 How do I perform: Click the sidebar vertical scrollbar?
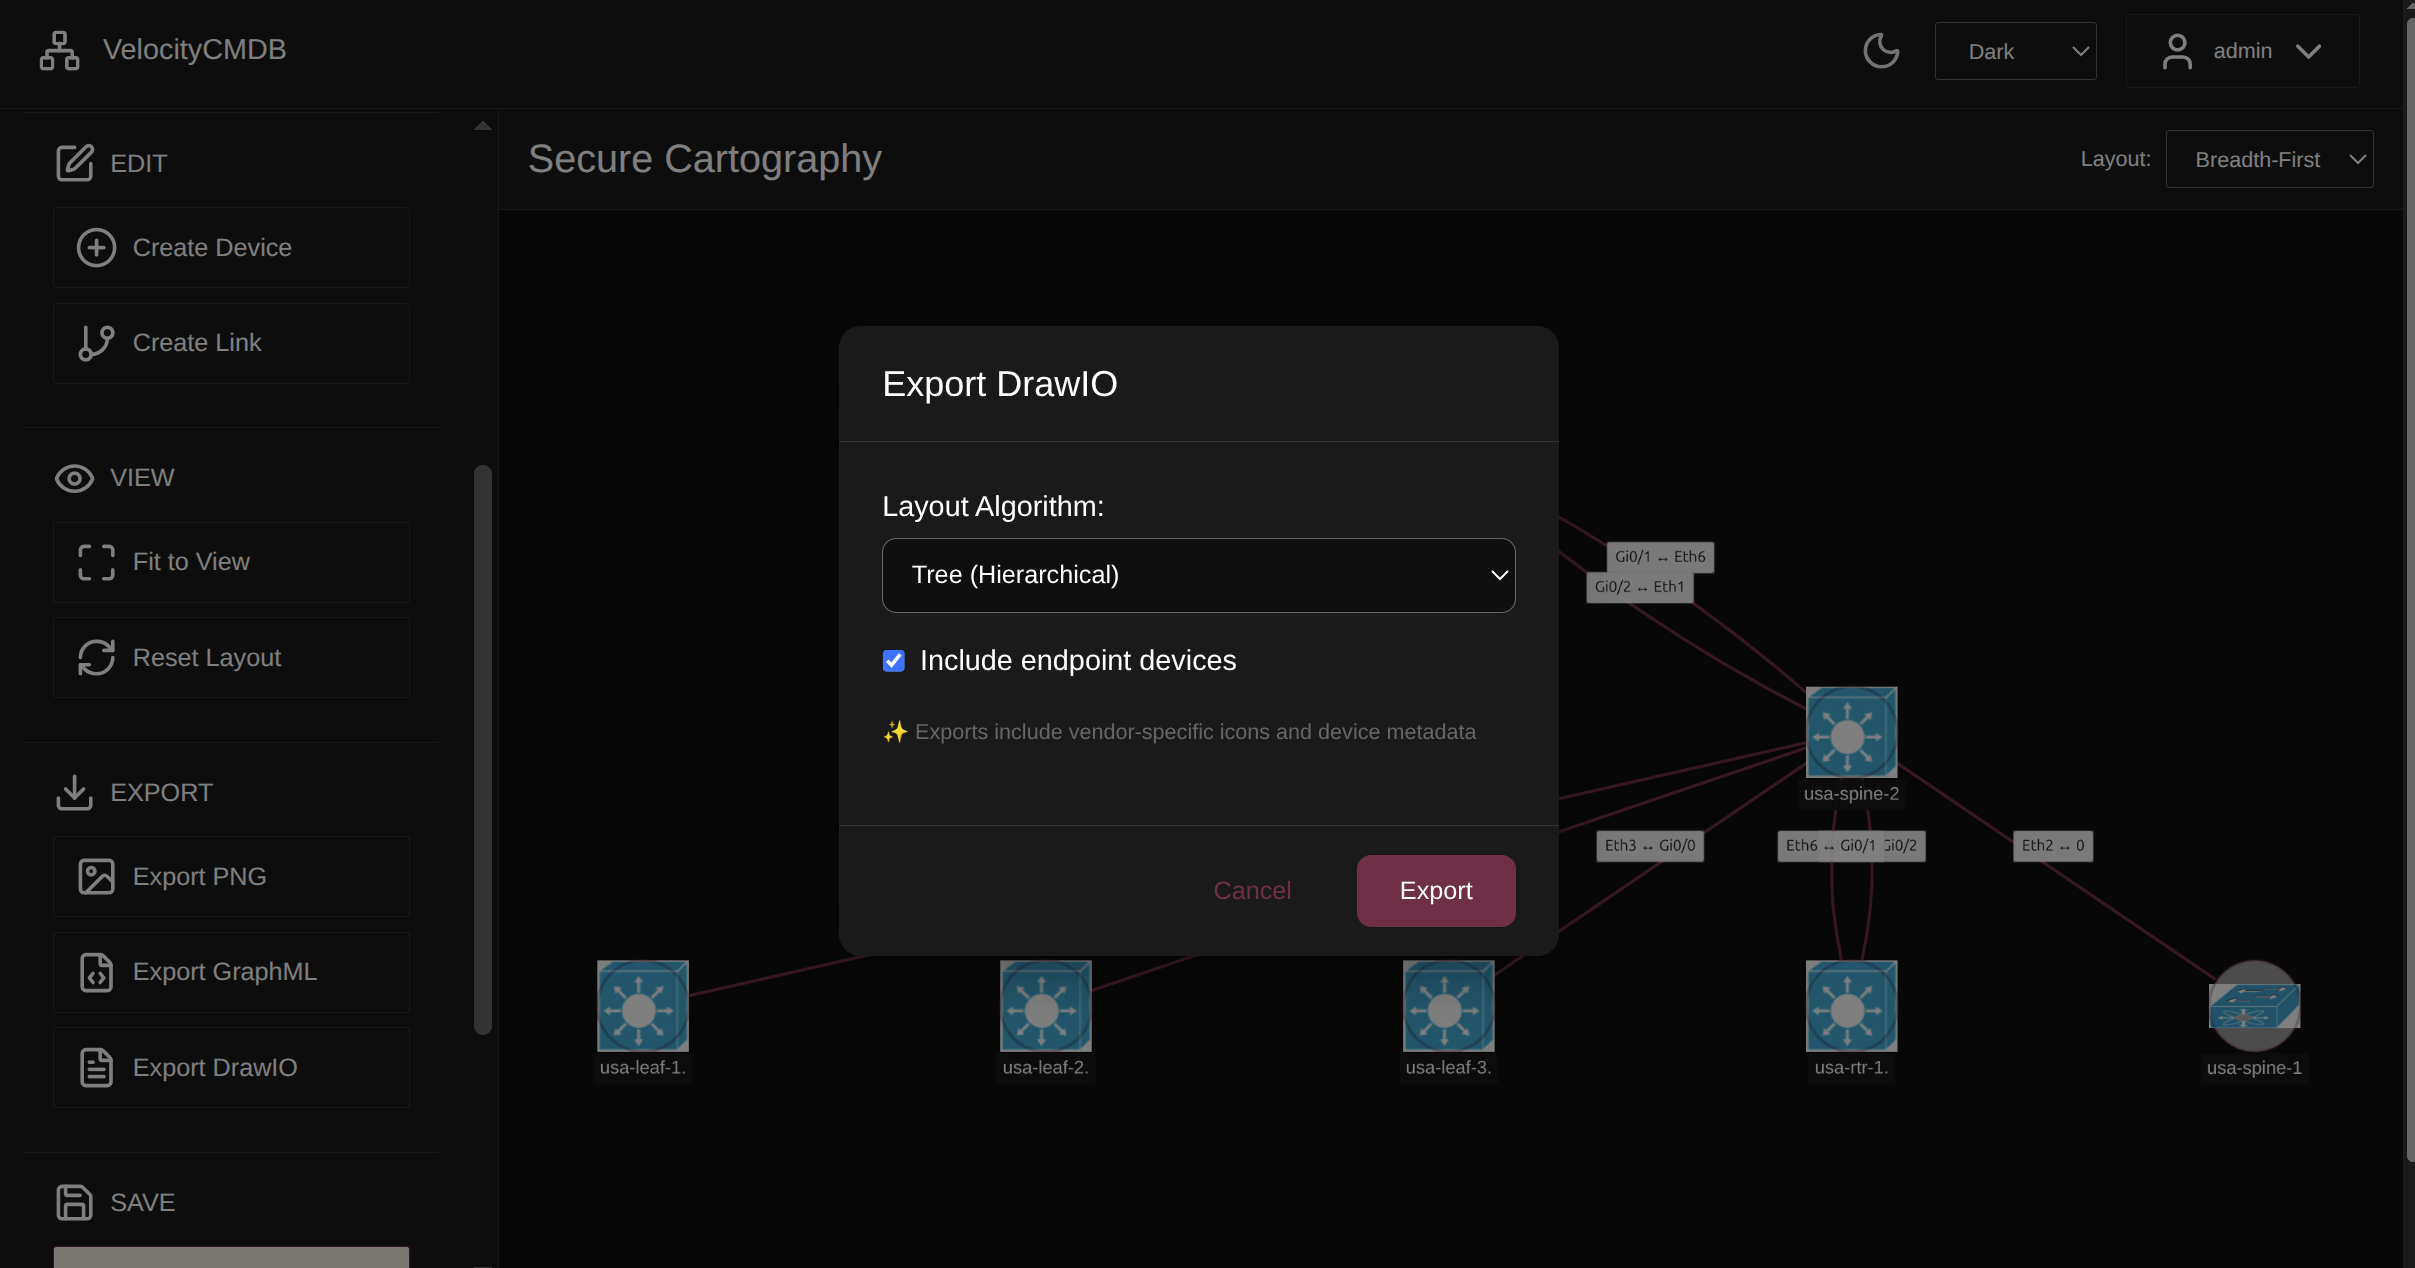pos(483,750)
